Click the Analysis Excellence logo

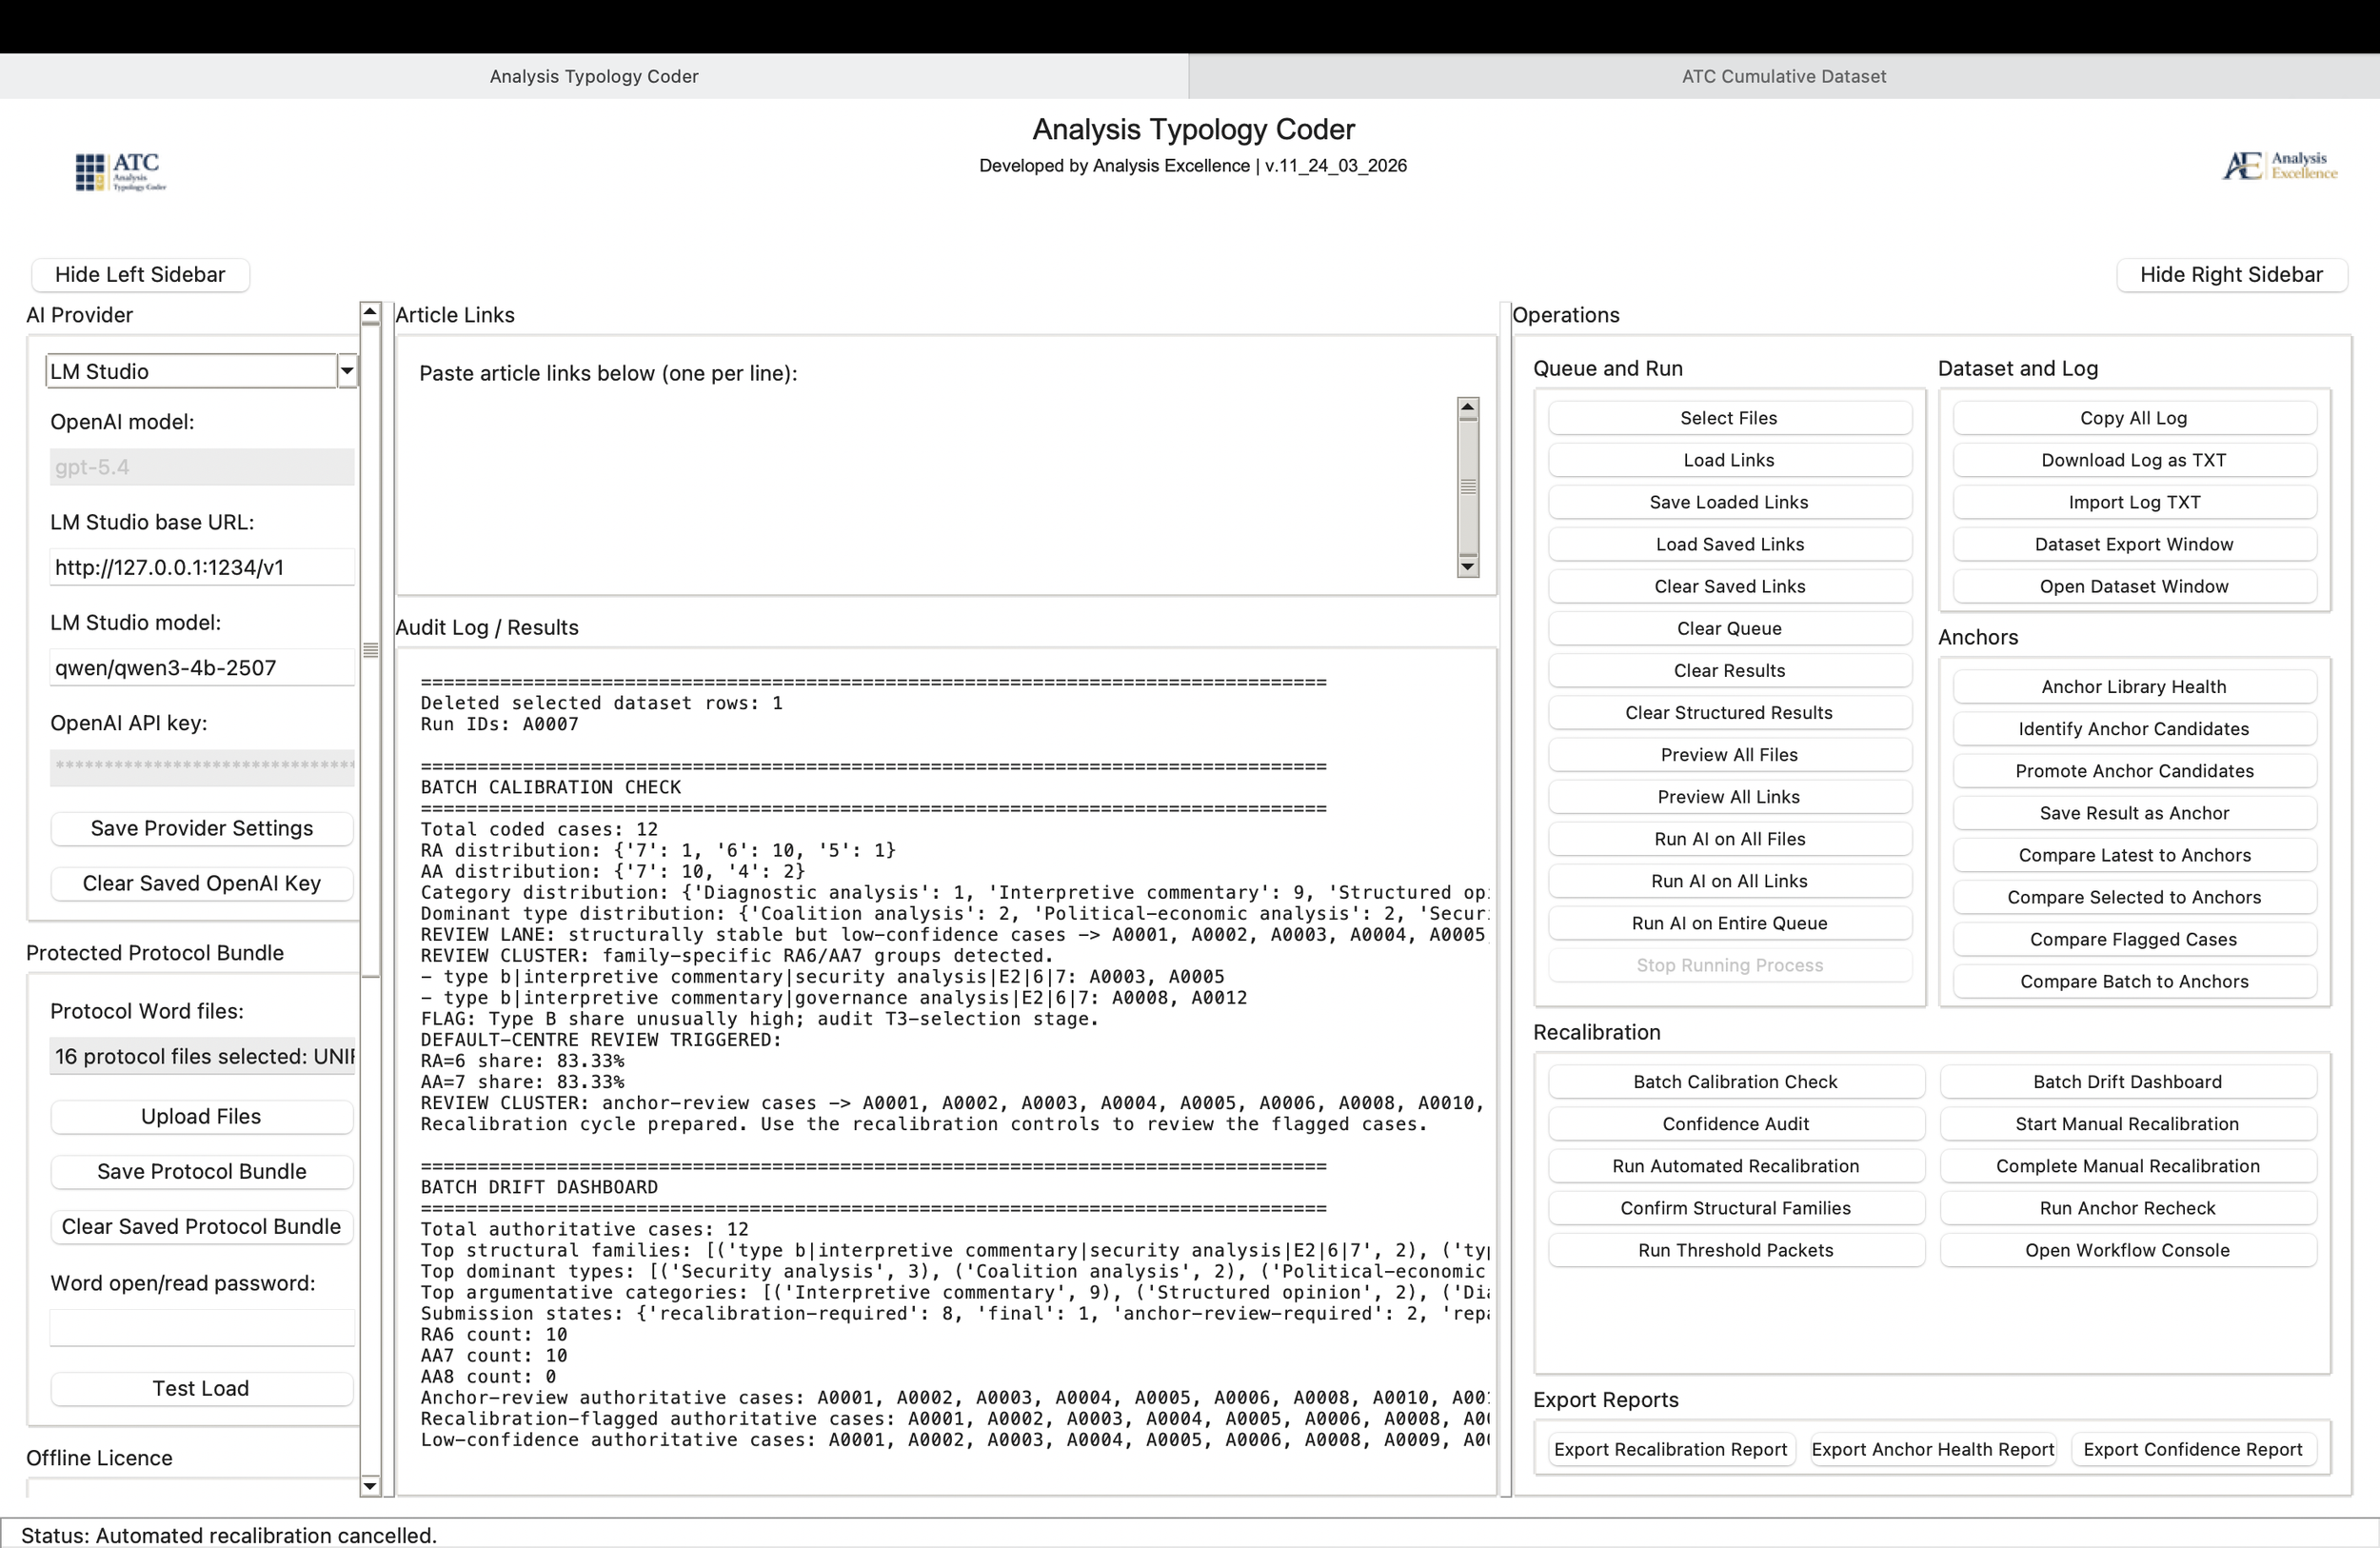pyautogui.click(x=2279, y=165)
